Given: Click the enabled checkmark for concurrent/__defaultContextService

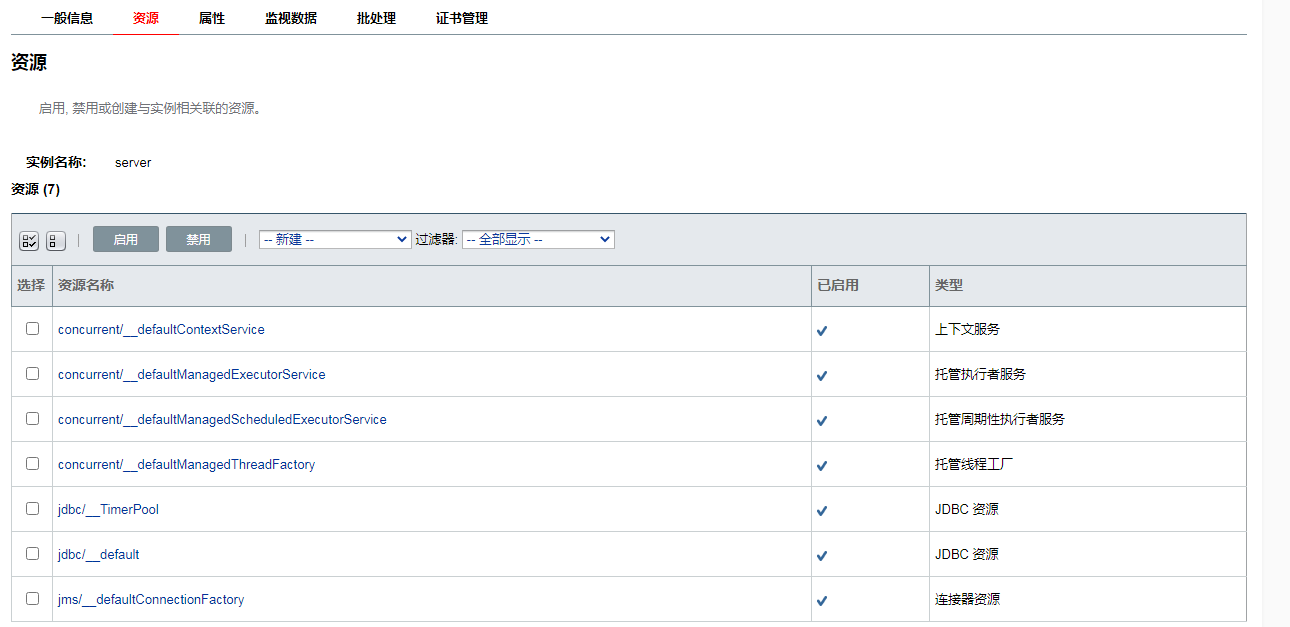Looking at the screenshot, I should point(822,330).
